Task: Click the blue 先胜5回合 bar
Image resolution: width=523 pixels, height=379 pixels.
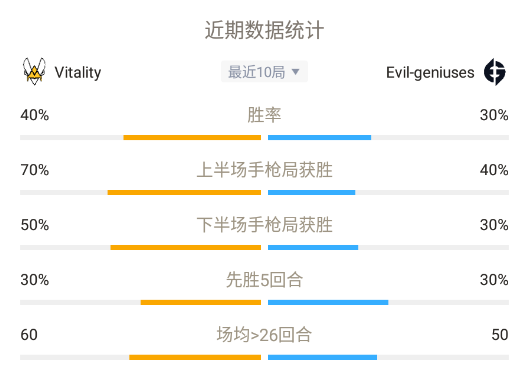Action: pyautogui.click(x=328, y=303)
